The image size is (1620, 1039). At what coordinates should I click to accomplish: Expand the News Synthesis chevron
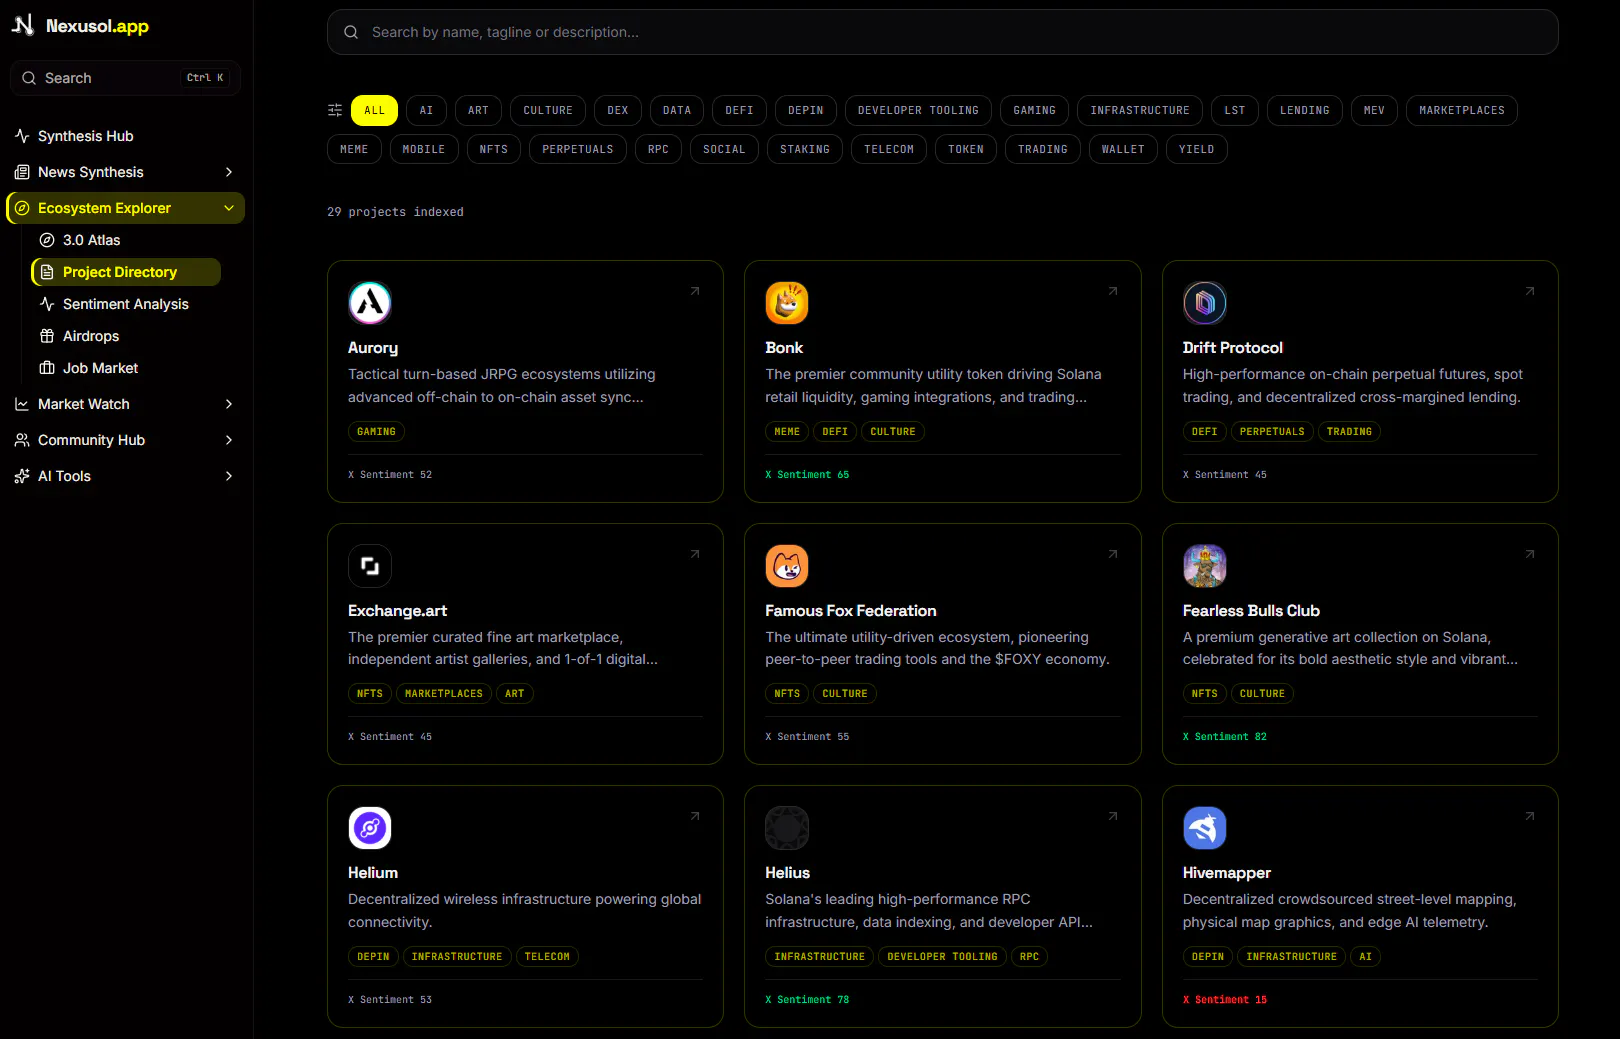(229, 172)
